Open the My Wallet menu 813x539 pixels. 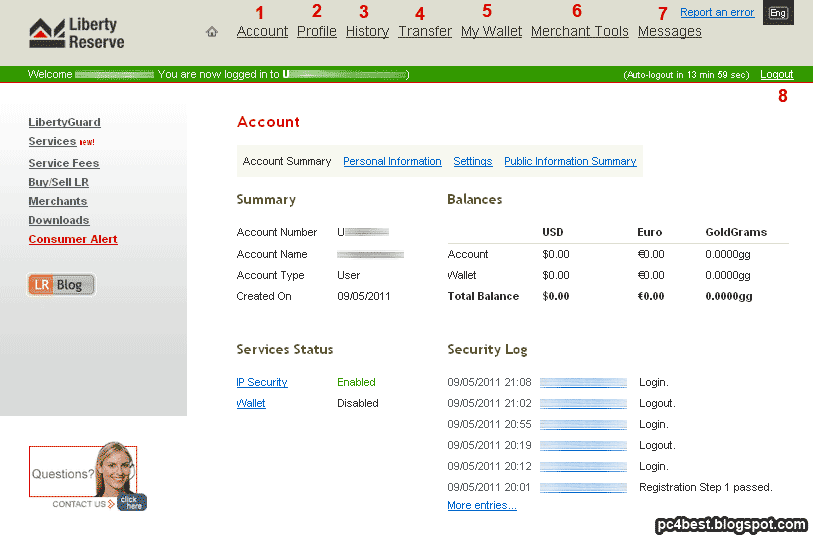[492, 32]
